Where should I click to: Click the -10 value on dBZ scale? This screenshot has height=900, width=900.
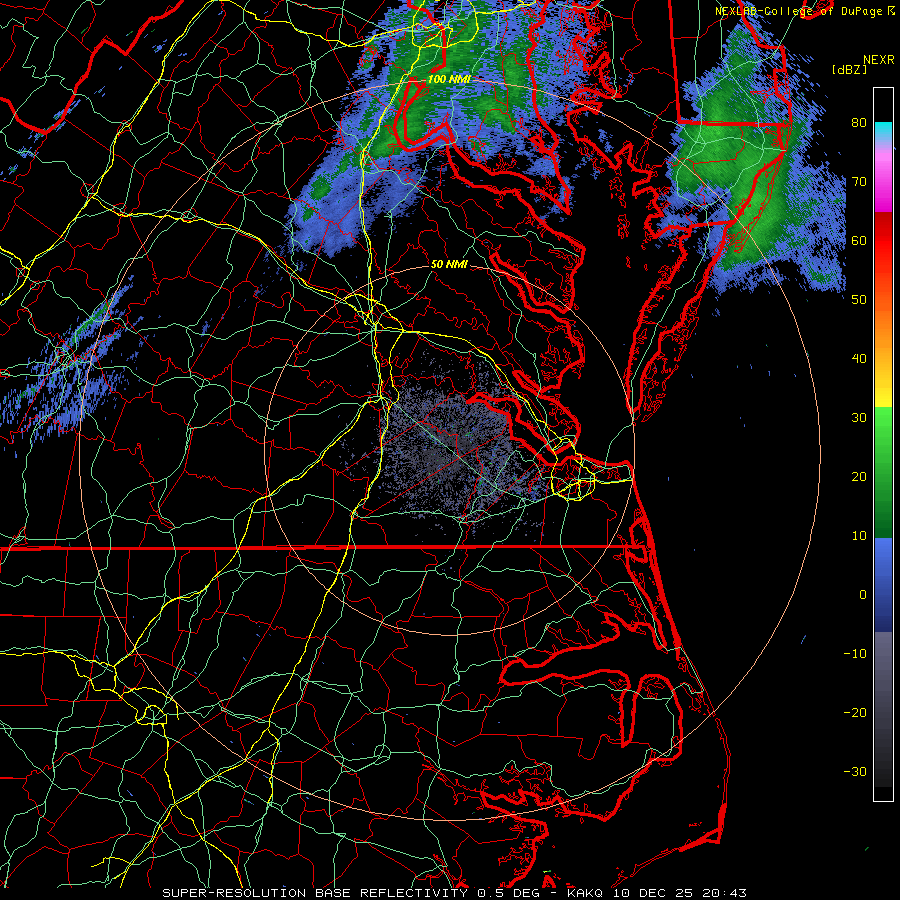[855, 654]
